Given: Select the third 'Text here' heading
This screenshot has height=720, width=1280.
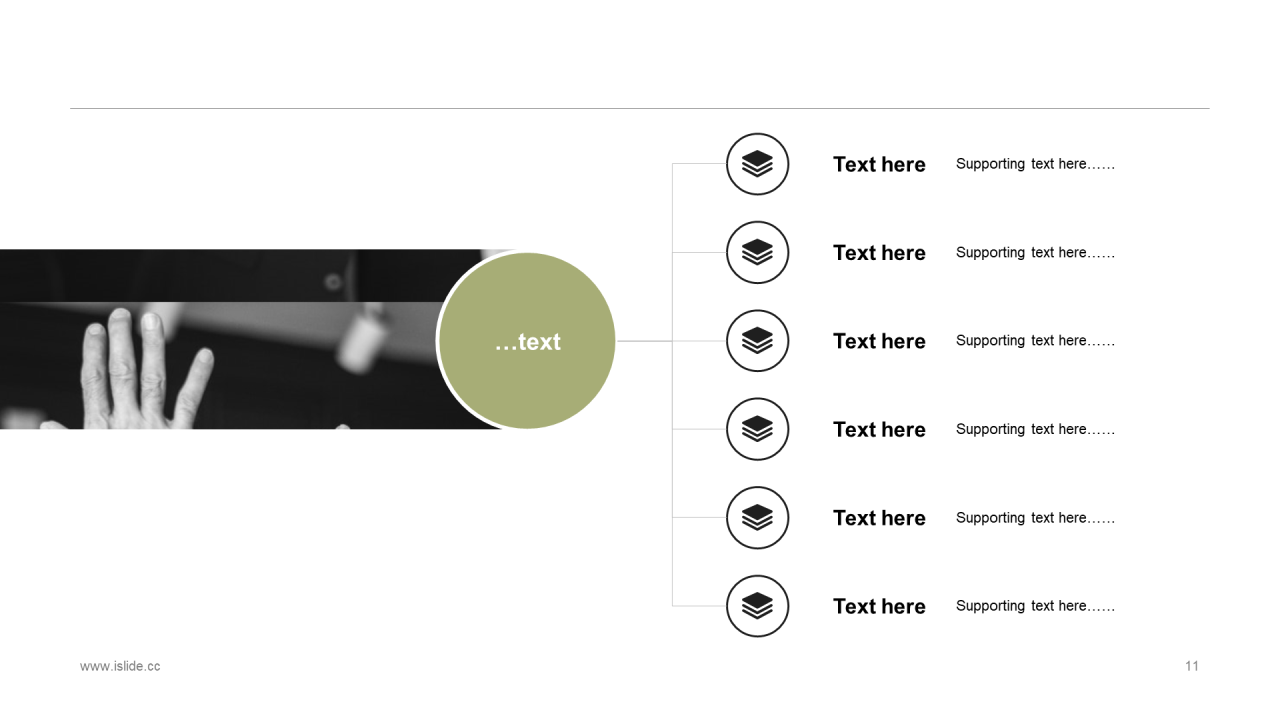Looking at the screenshot, I should click(x=879, y=341).
